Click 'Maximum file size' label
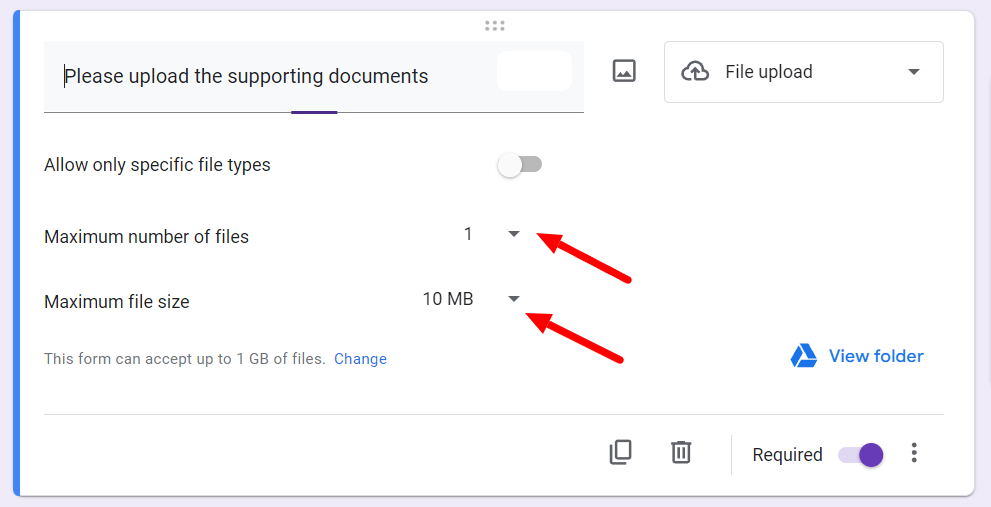The image size is (991, 507). click(x=117, y=302)
